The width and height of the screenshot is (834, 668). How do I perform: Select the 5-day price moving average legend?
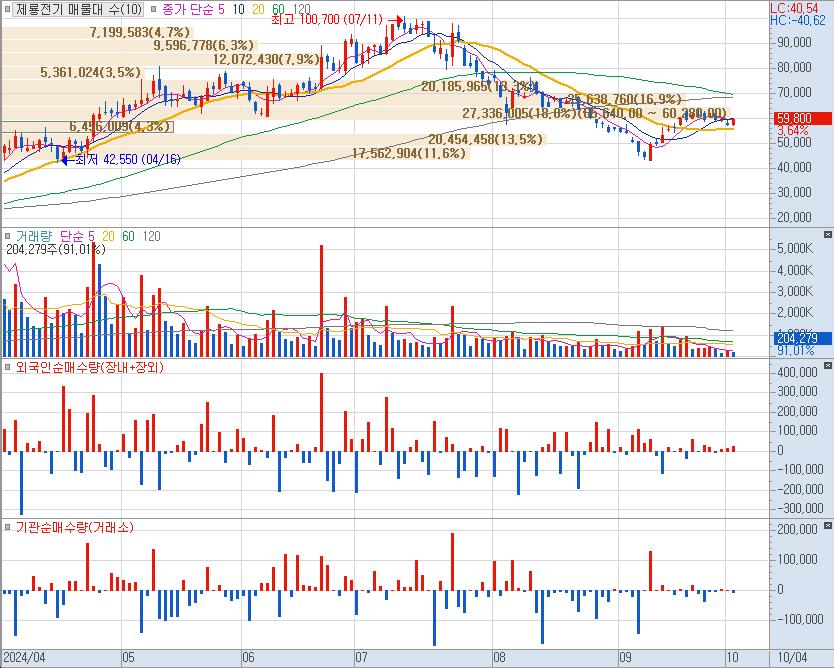pyautogui.click(x=222, y=9)
